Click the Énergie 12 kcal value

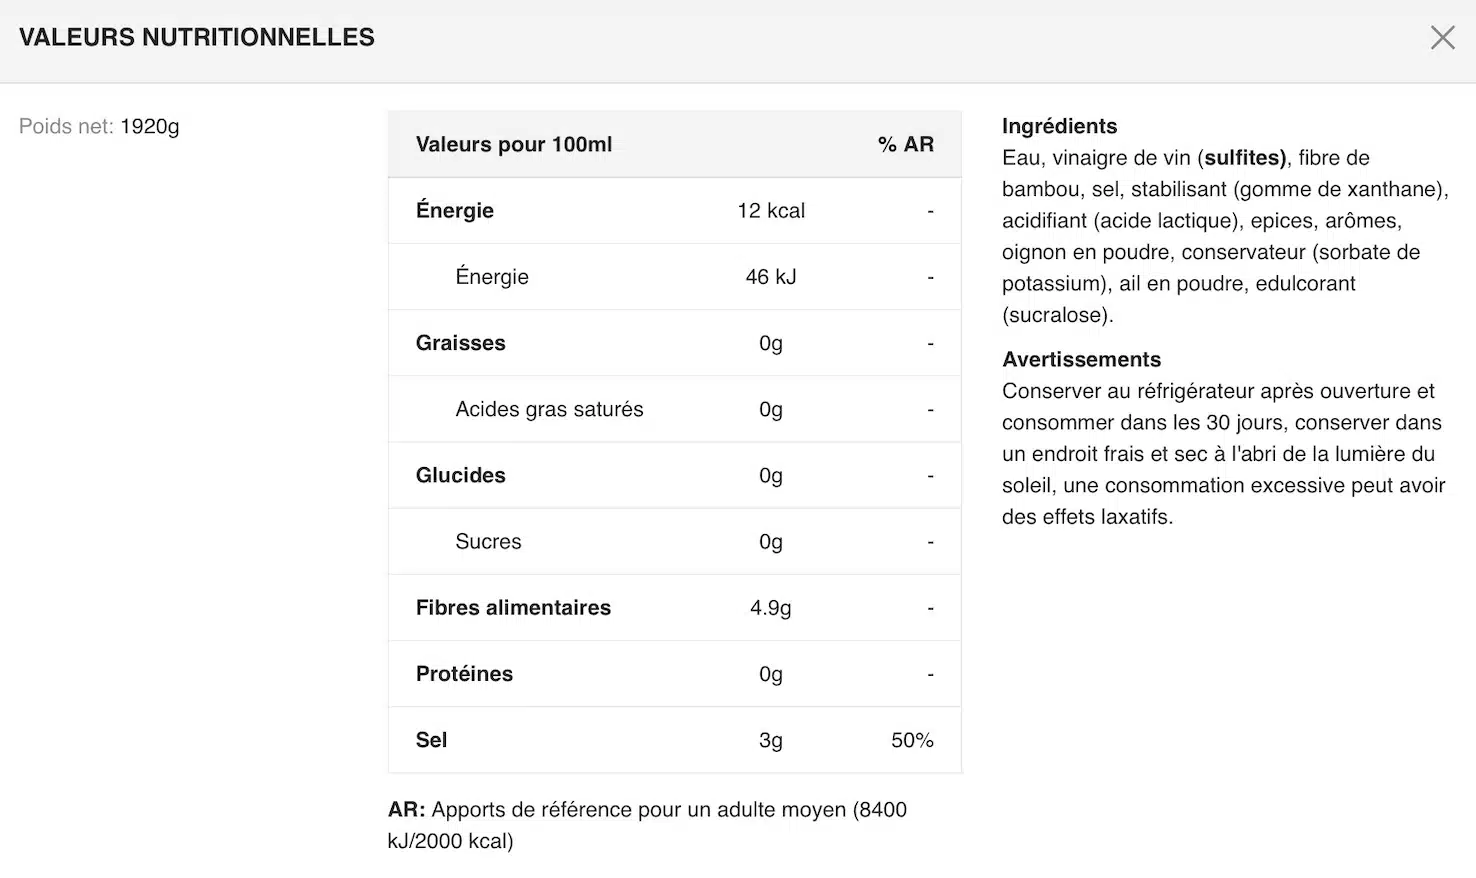[770, 211]
